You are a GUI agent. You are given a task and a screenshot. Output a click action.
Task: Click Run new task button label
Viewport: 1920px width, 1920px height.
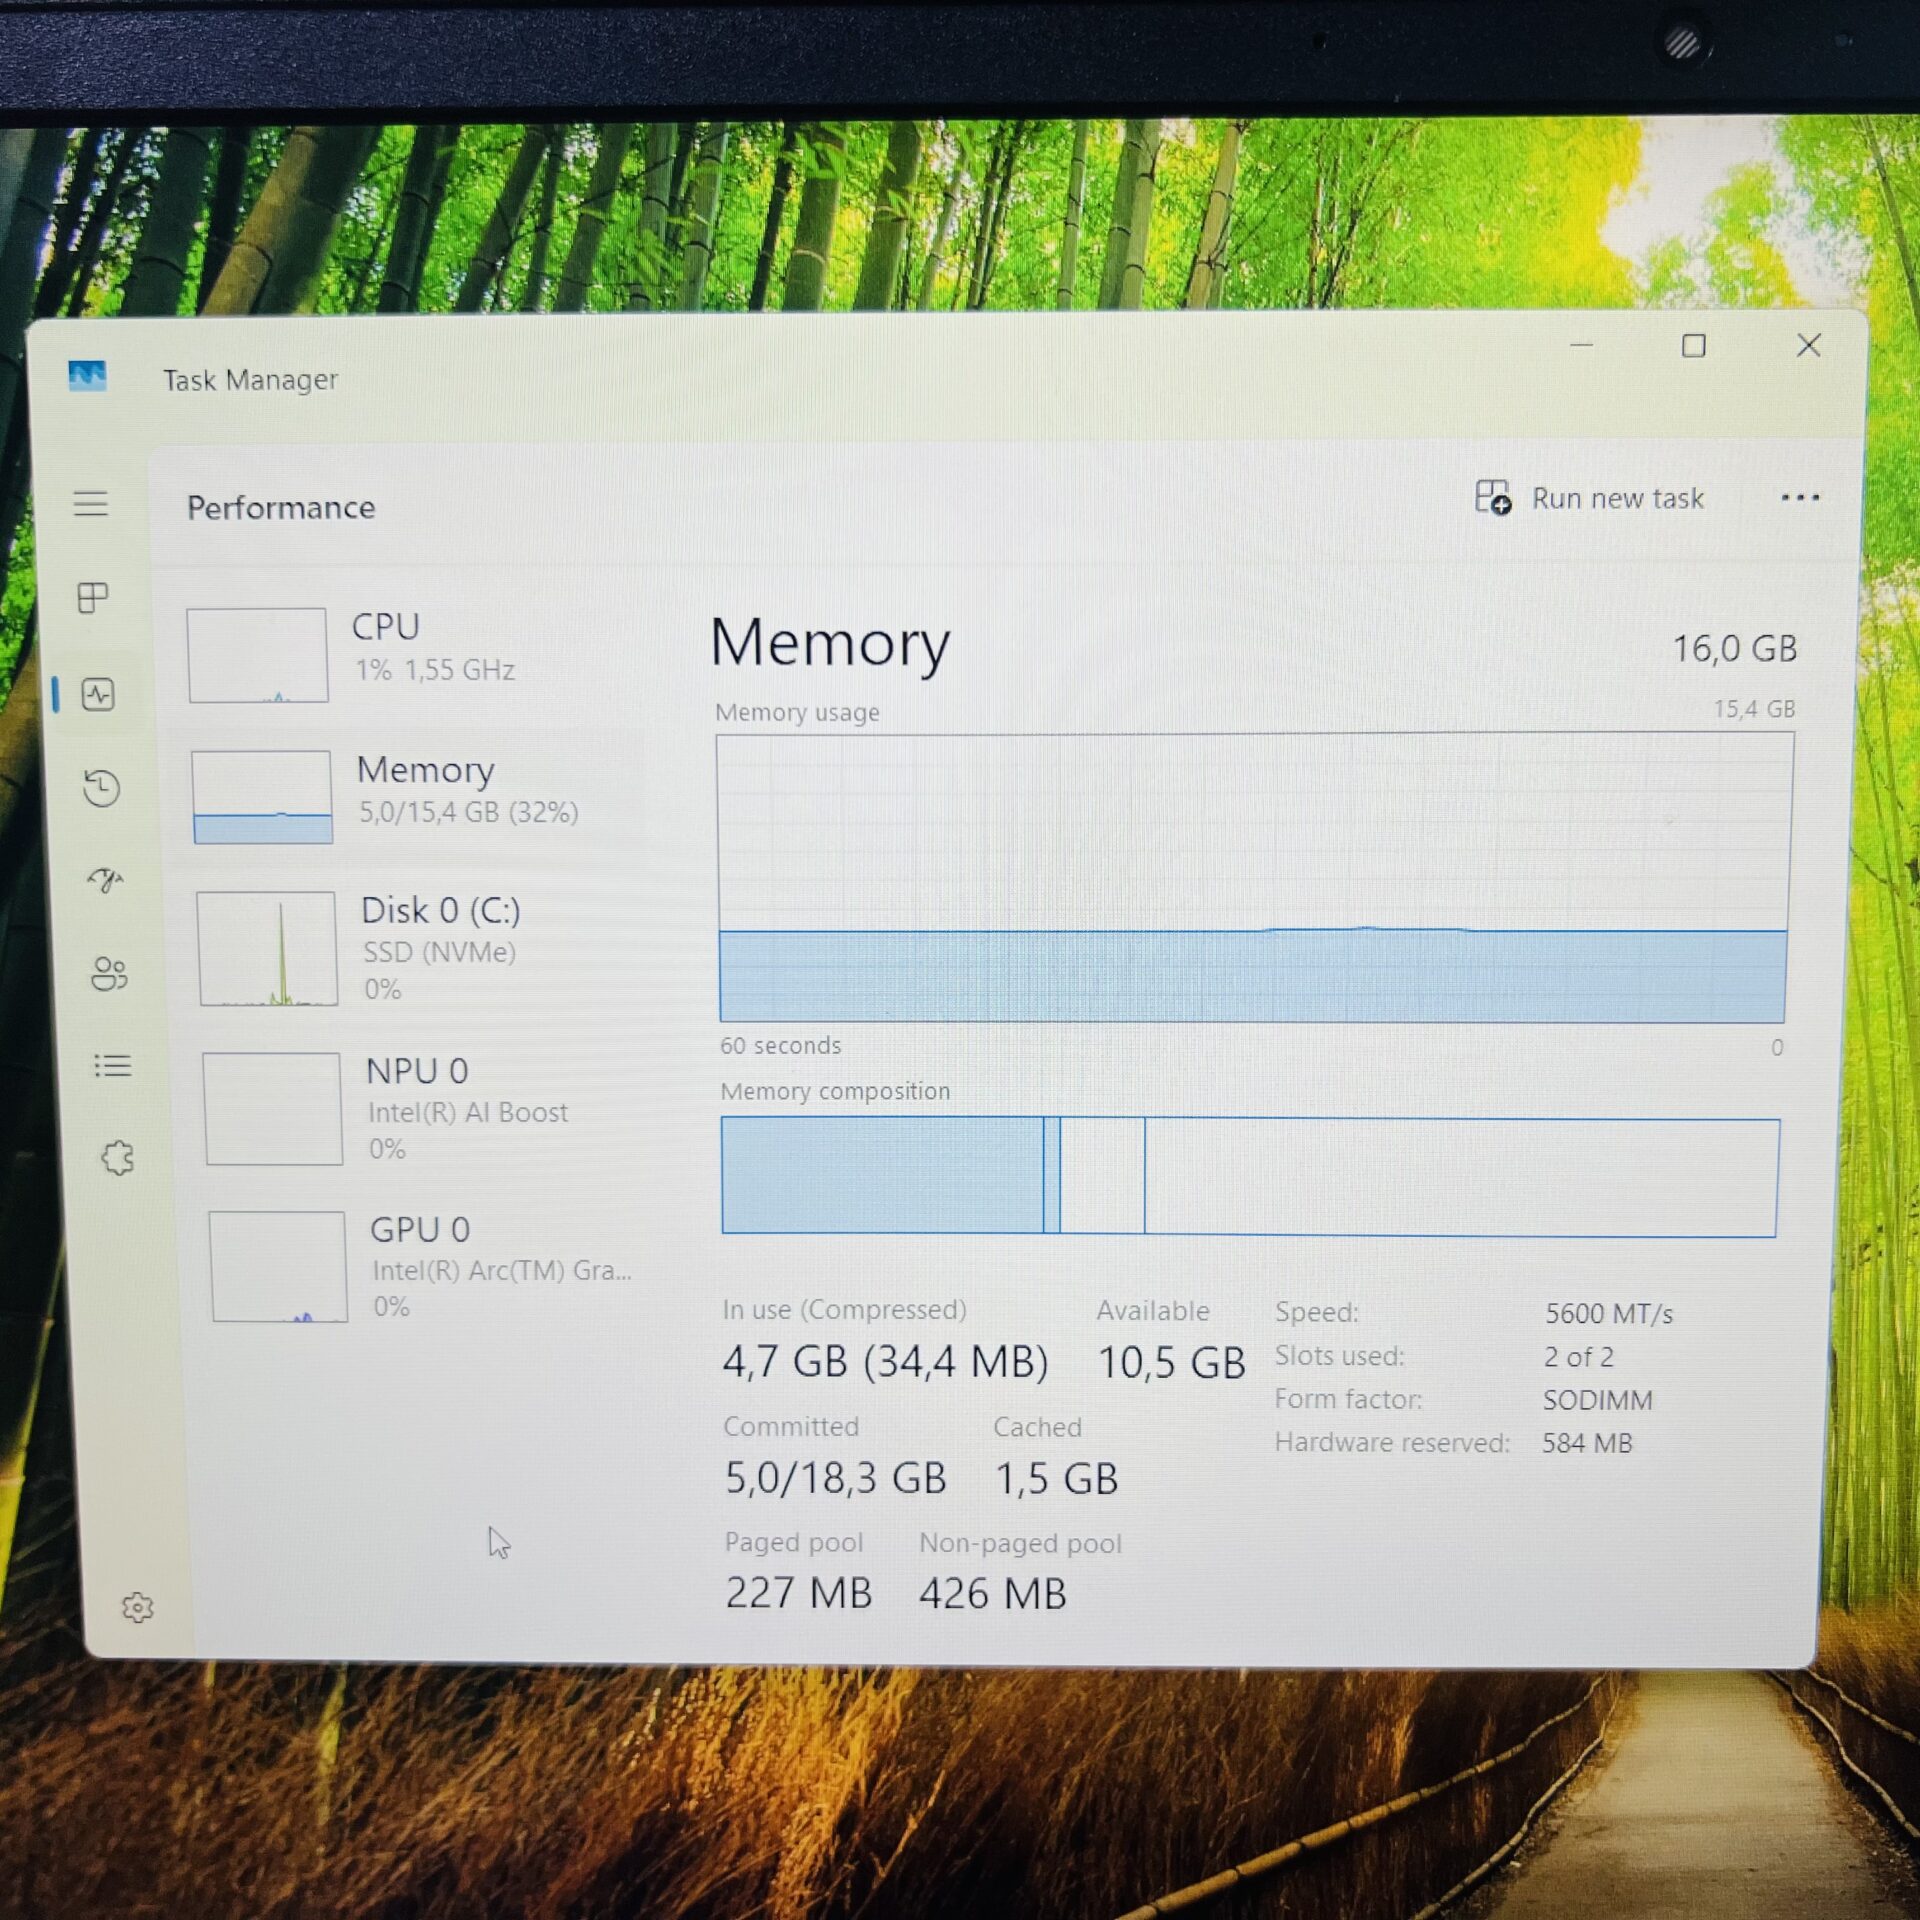point(1618,498)
